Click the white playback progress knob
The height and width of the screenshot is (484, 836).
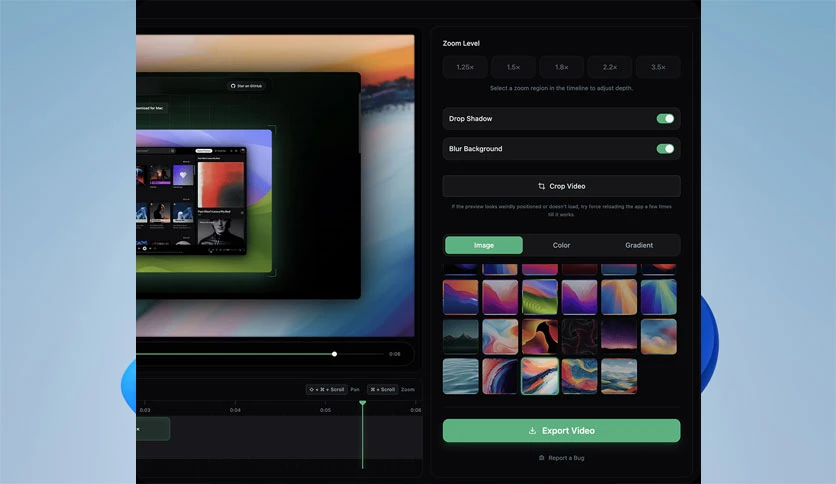click(334, 354)
